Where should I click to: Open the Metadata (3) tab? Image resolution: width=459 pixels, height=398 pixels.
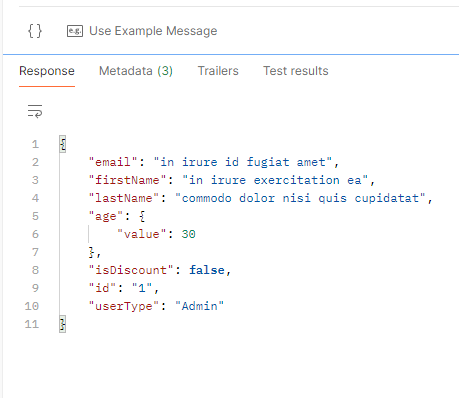click(x=136, y=71)
